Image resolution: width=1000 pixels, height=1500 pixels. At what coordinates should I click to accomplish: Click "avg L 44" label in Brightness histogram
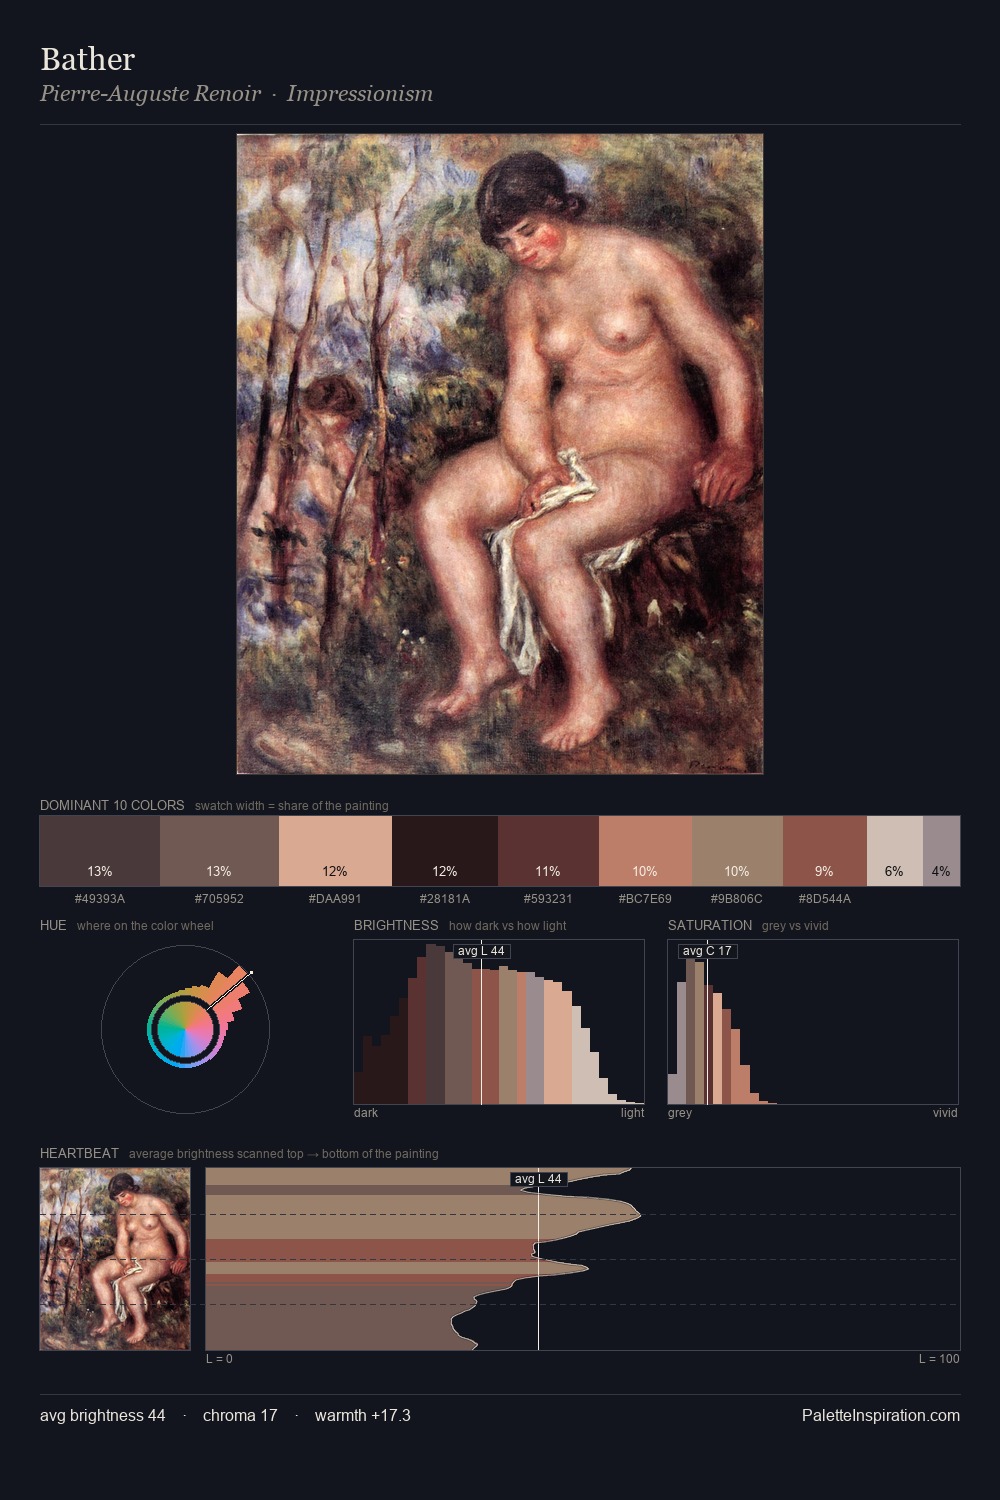point(481,951)
